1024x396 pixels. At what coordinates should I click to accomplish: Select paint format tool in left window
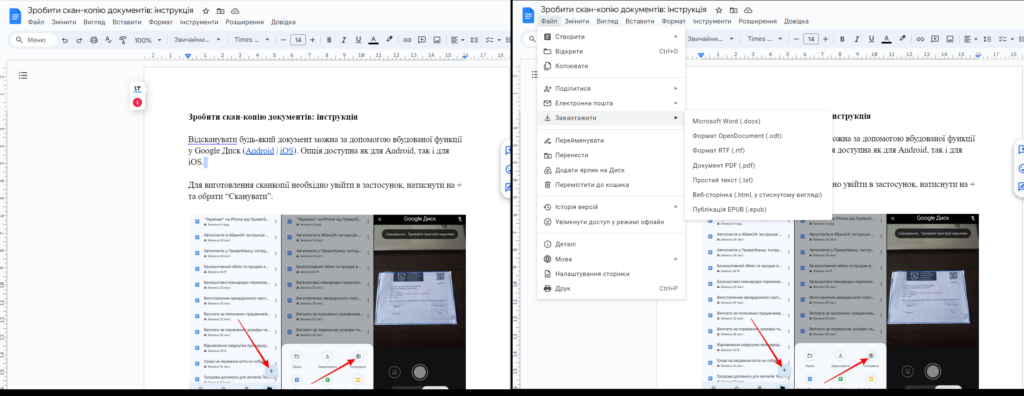coord(122,40)
